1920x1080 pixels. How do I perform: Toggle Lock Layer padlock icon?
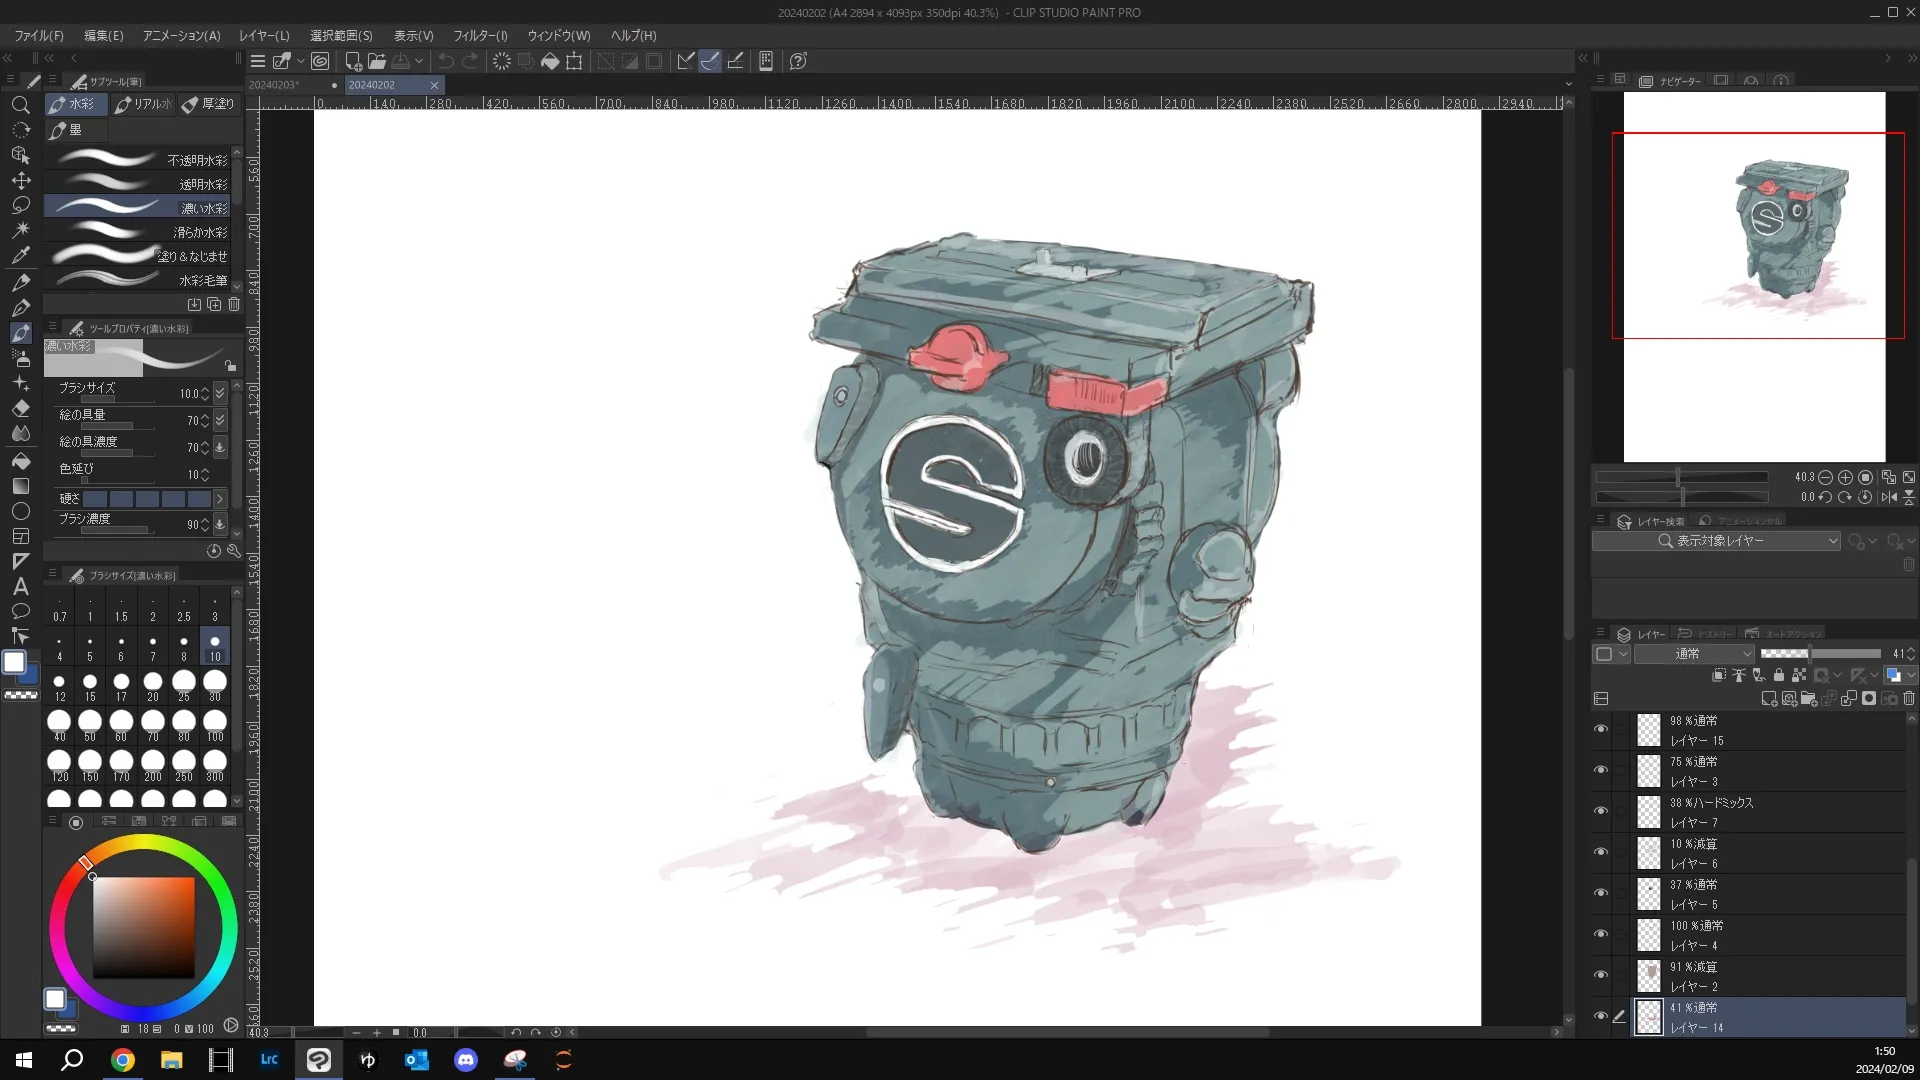tap(1779, 676)
